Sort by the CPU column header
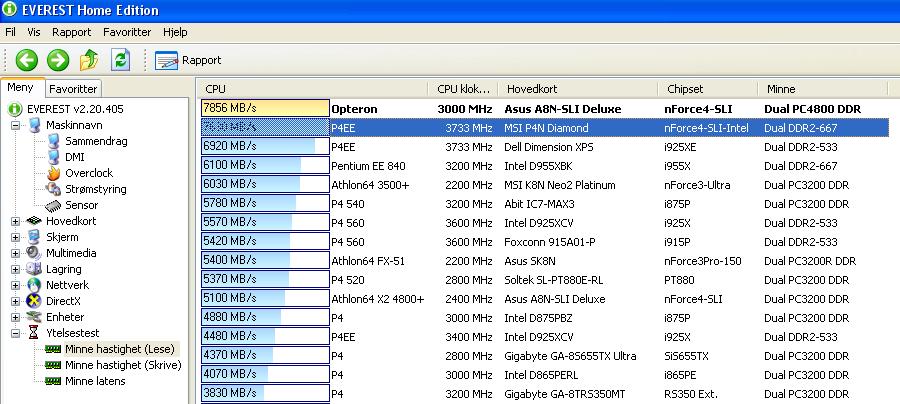This screenshot has width=900, height=404. (314, 89)
